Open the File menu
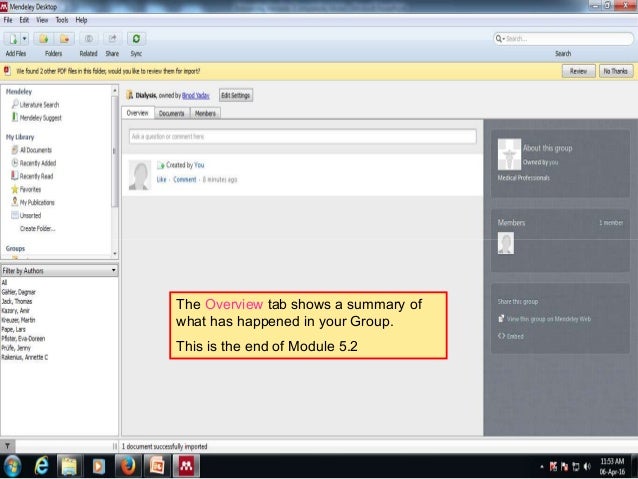 (x=8, y=20)
